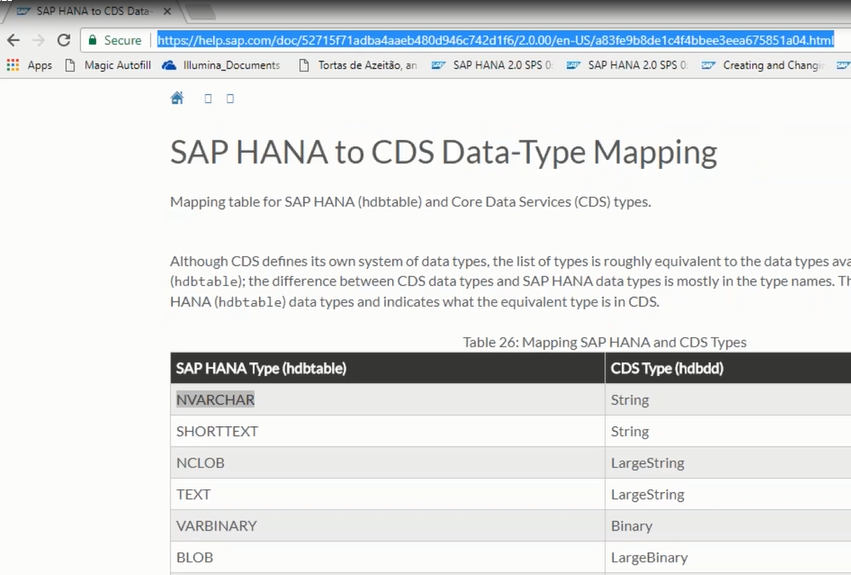The height and width of the screenshot is (575, 851).
Task: Click the green Secure padlock icon
Action: point(92,40)
